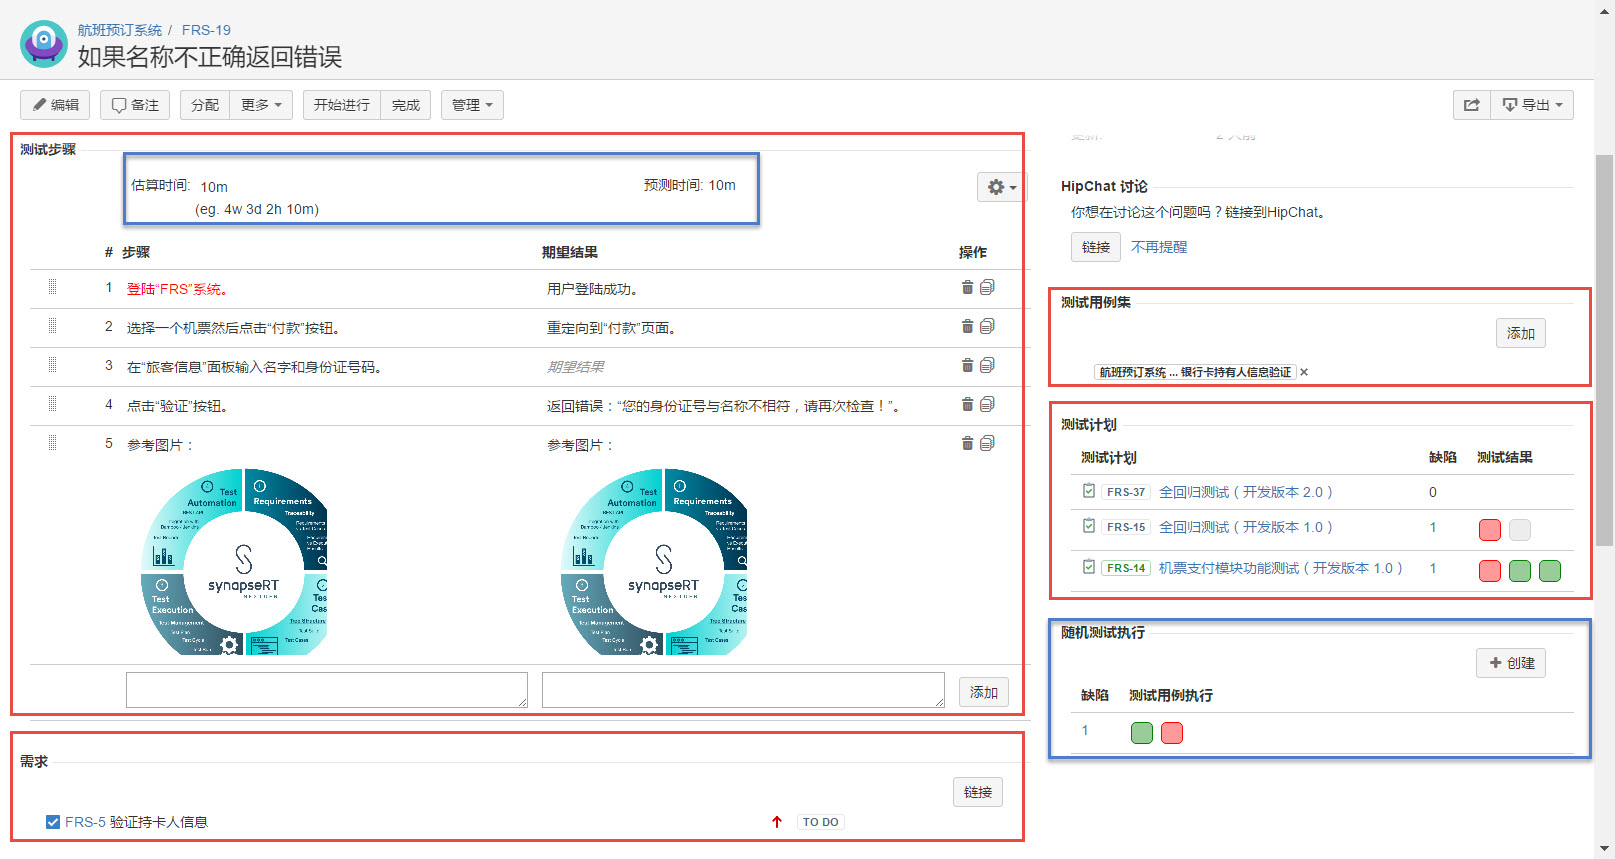Clone step 1 using the copy icon
1615x859 pixels.
pos(987,288)
